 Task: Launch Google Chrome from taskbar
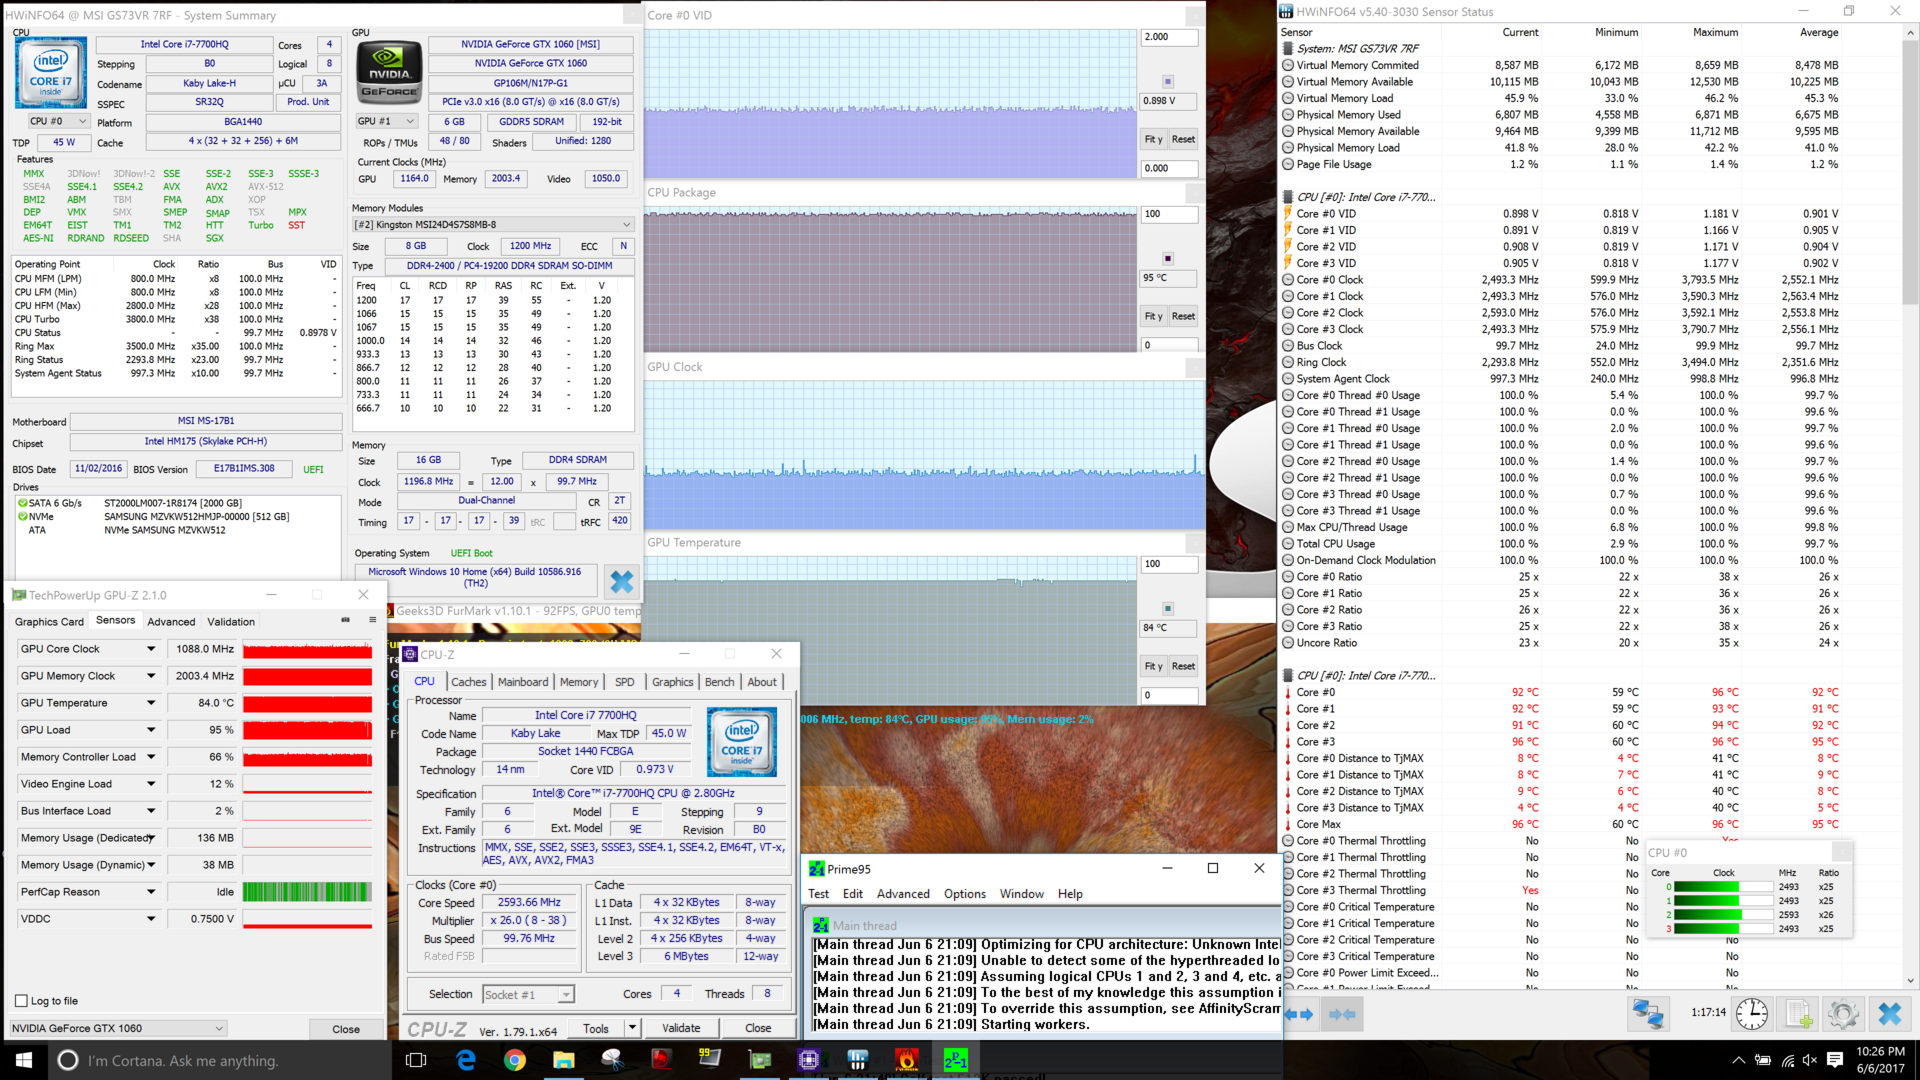pyautogui.click(x=514, y=1060)
